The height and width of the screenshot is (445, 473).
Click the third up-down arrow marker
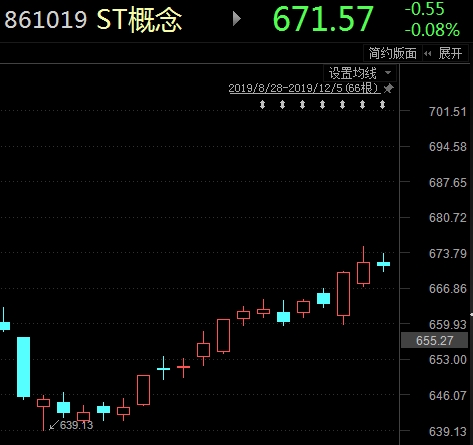point(302,105)
